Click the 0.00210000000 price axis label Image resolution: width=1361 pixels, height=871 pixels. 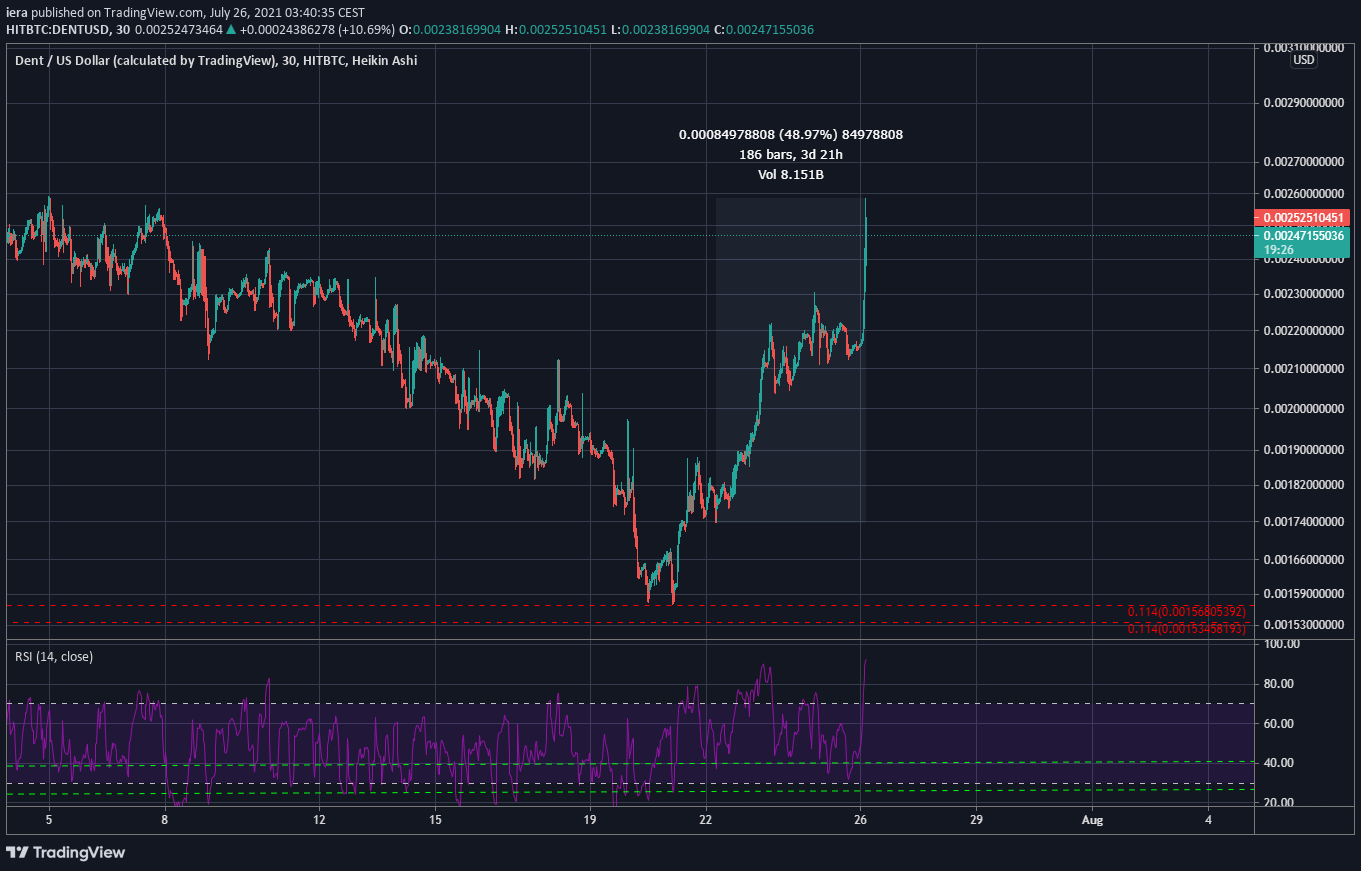pyautogui.click(x=1304, y=370)
